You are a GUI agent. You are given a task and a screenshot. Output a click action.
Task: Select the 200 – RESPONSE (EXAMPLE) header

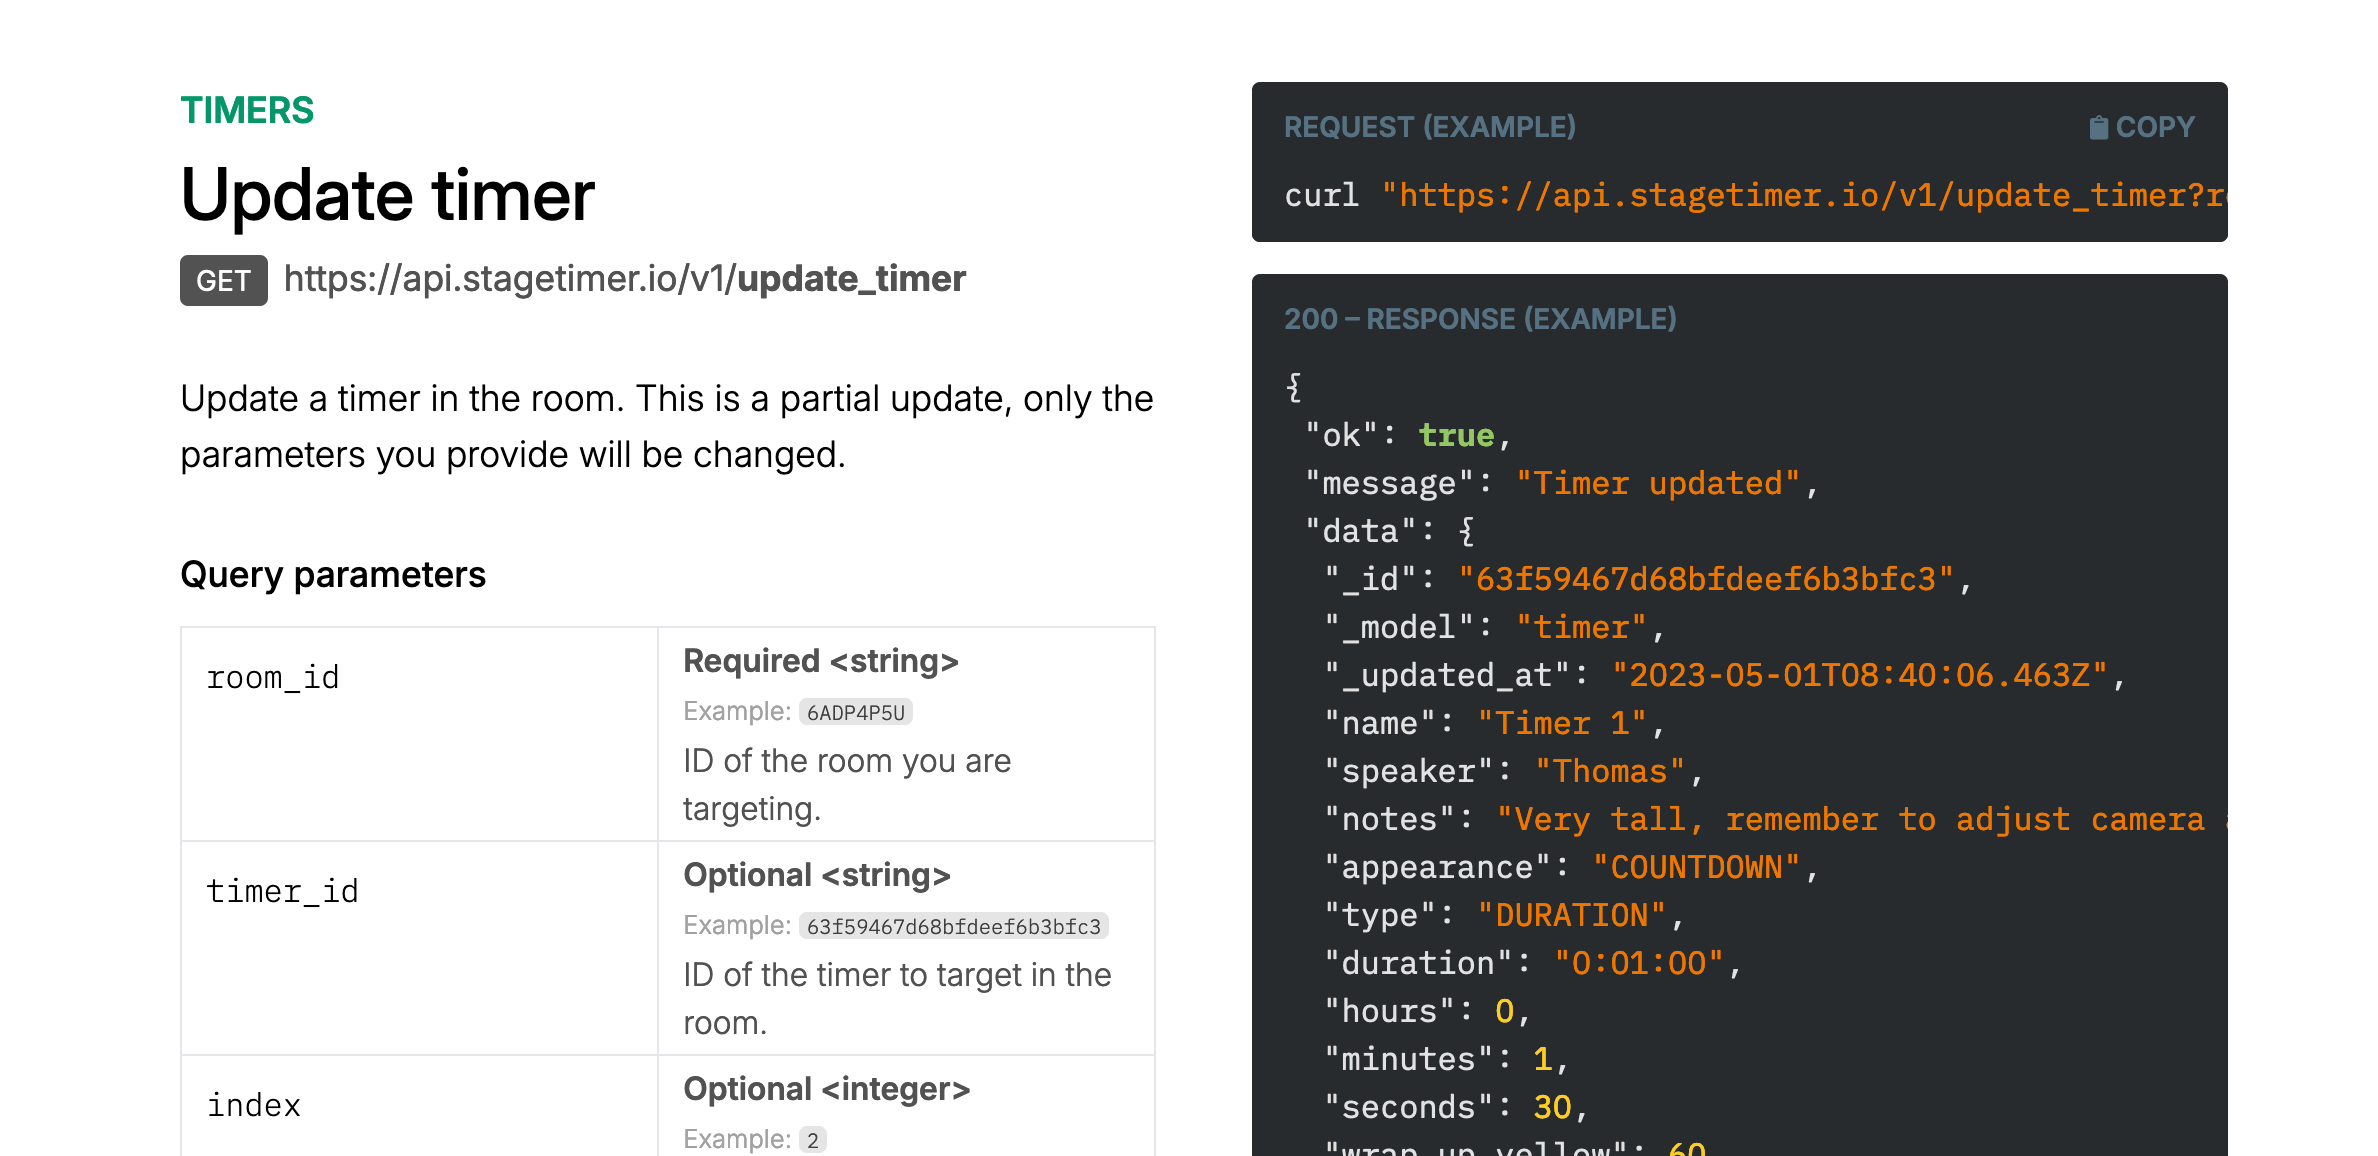click(x=1481, y=320)
